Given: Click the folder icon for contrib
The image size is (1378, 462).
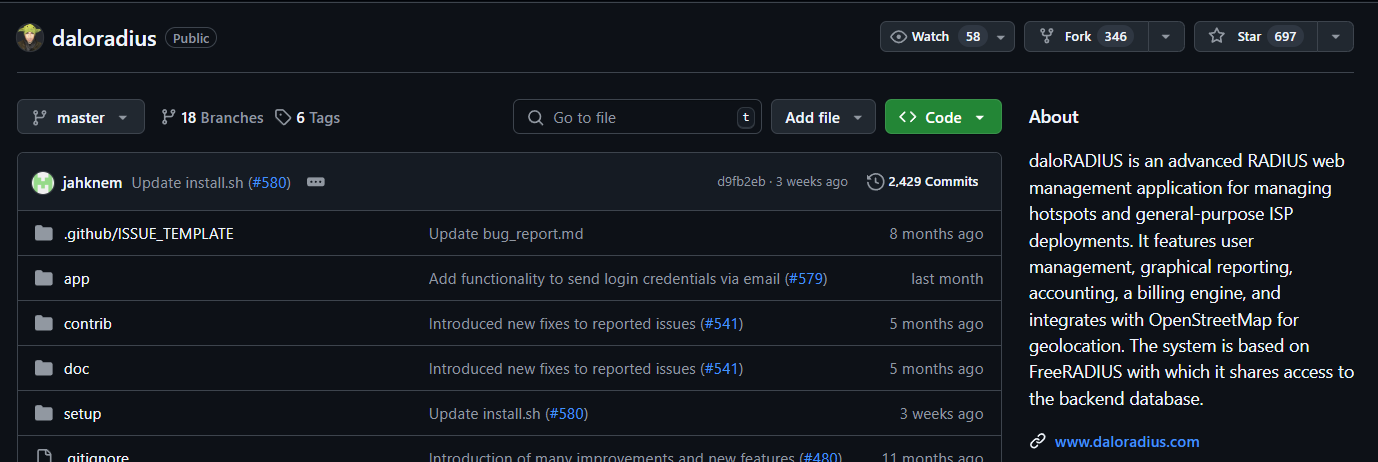Looking at the screenshot, I should click(43, 324).
